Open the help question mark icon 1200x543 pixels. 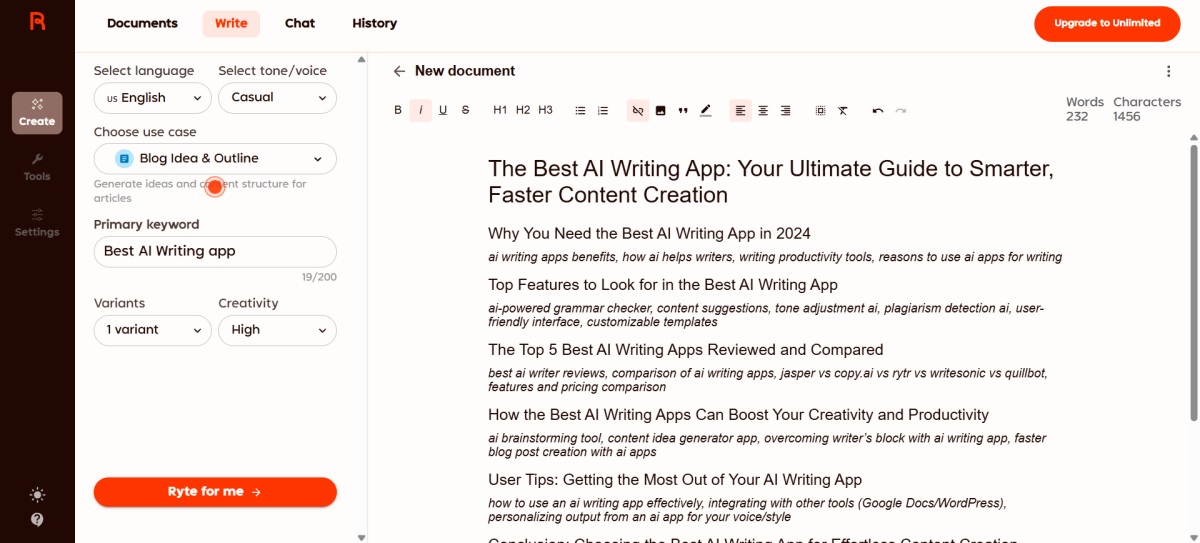pyautogui.click(x=37, y=520)
